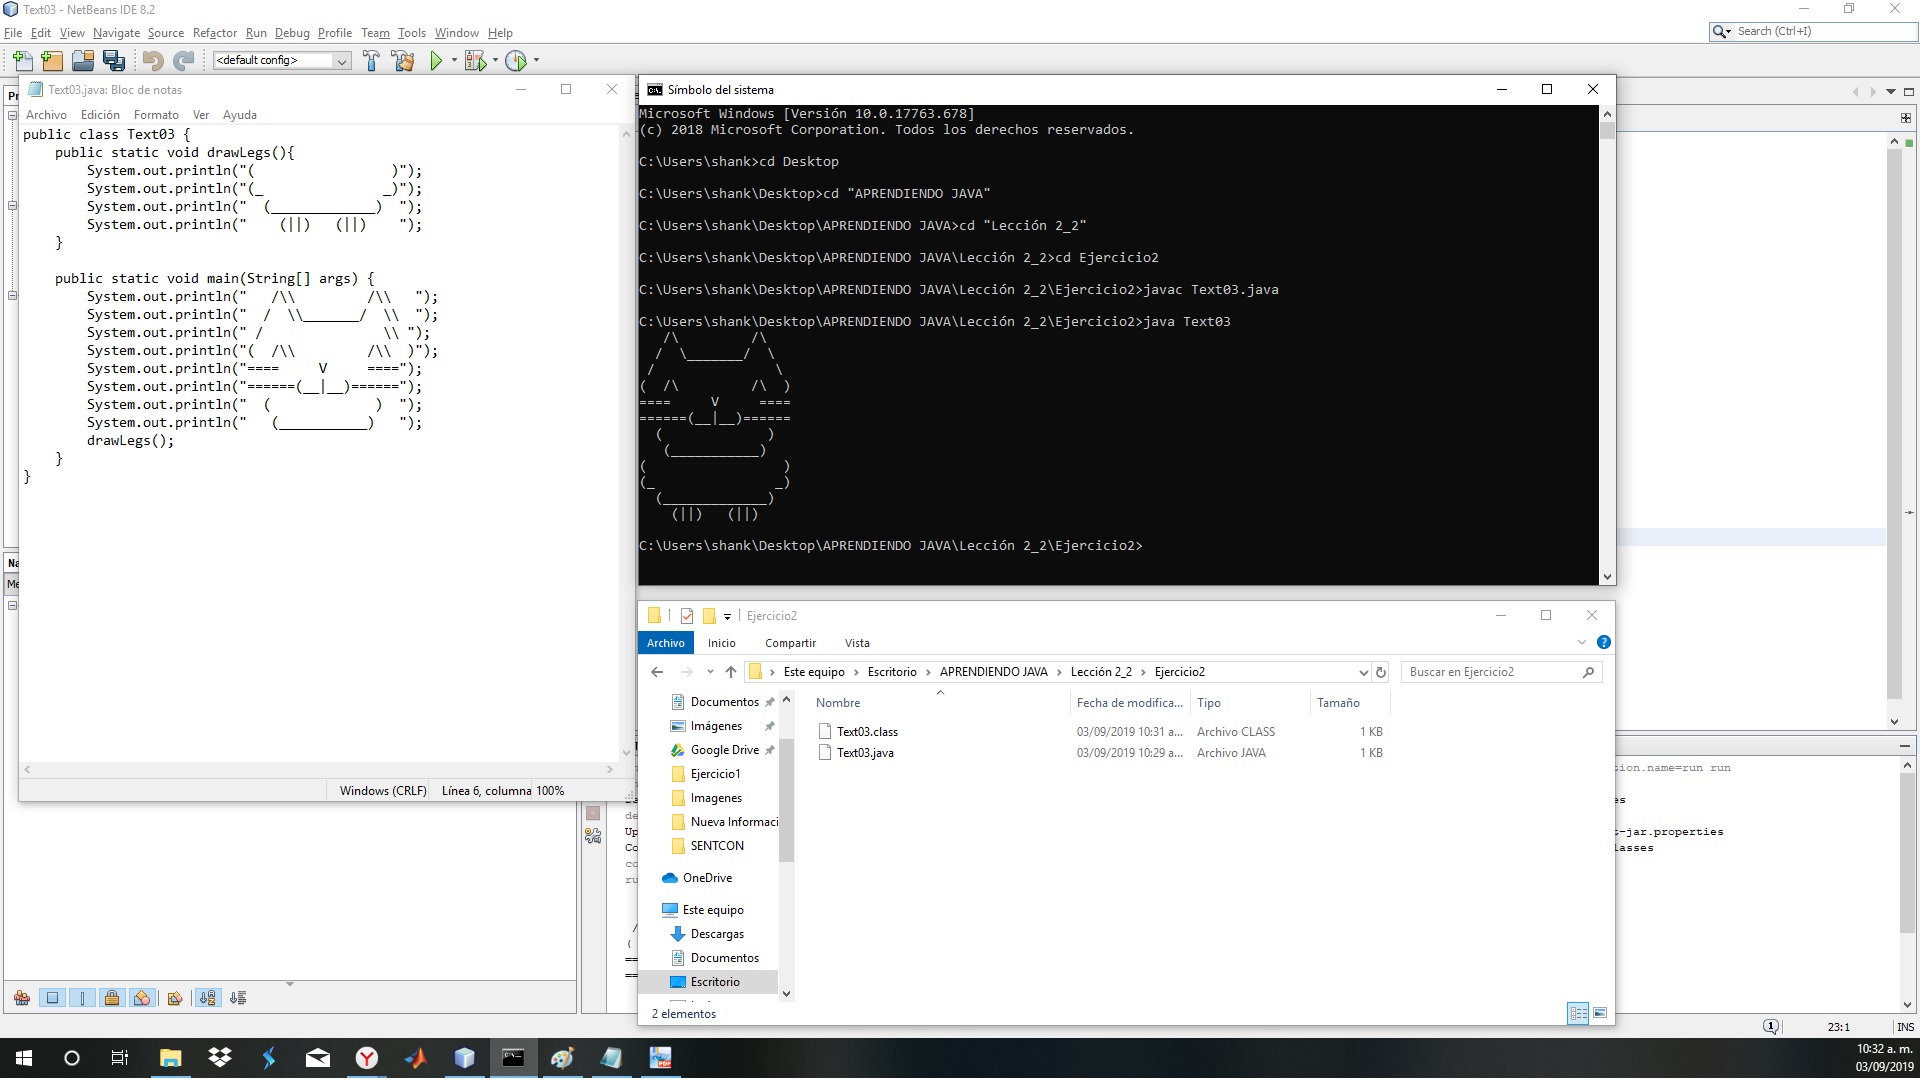Launch Dropbox from the taskbar
The width and height of the screenshot is (1922, 1080).
point(220,1058)
